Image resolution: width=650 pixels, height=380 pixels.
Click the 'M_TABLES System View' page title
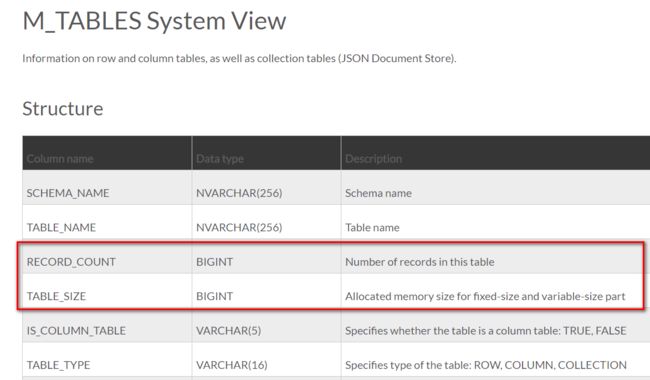154,21
